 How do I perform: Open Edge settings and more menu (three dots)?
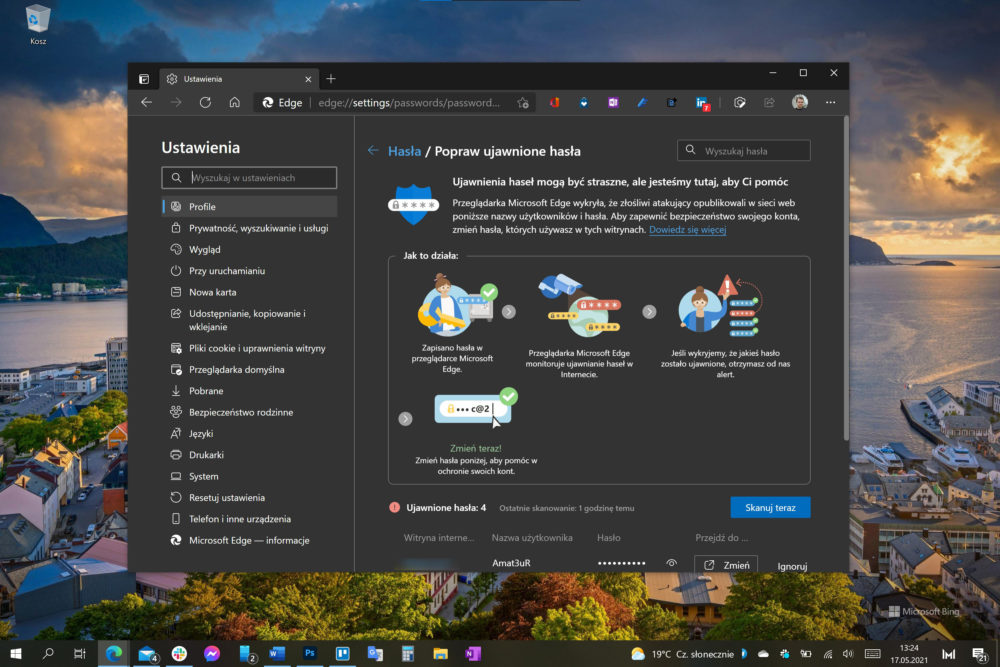click(x=830, y=102)
